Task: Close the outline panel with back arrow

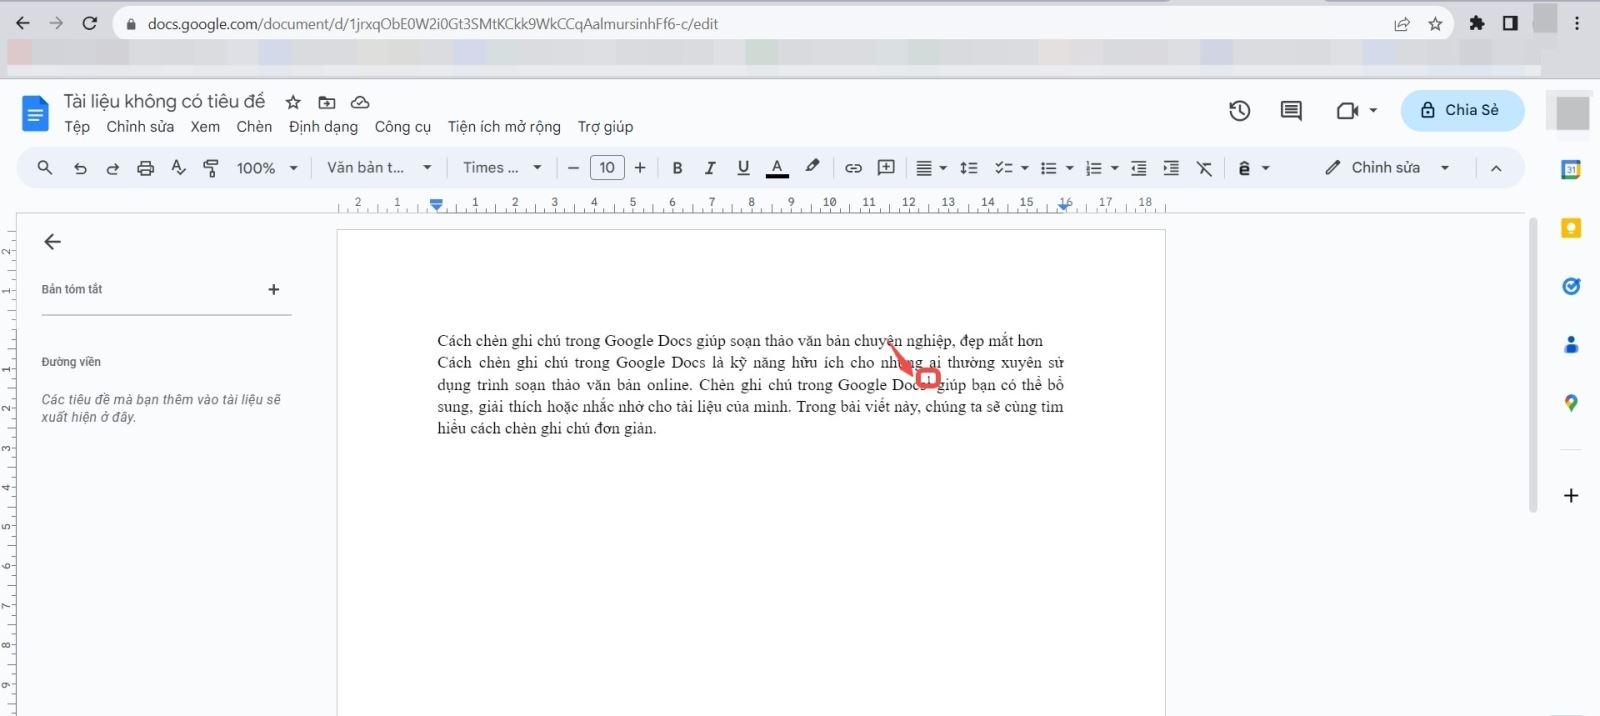Action: pos(53,241)
